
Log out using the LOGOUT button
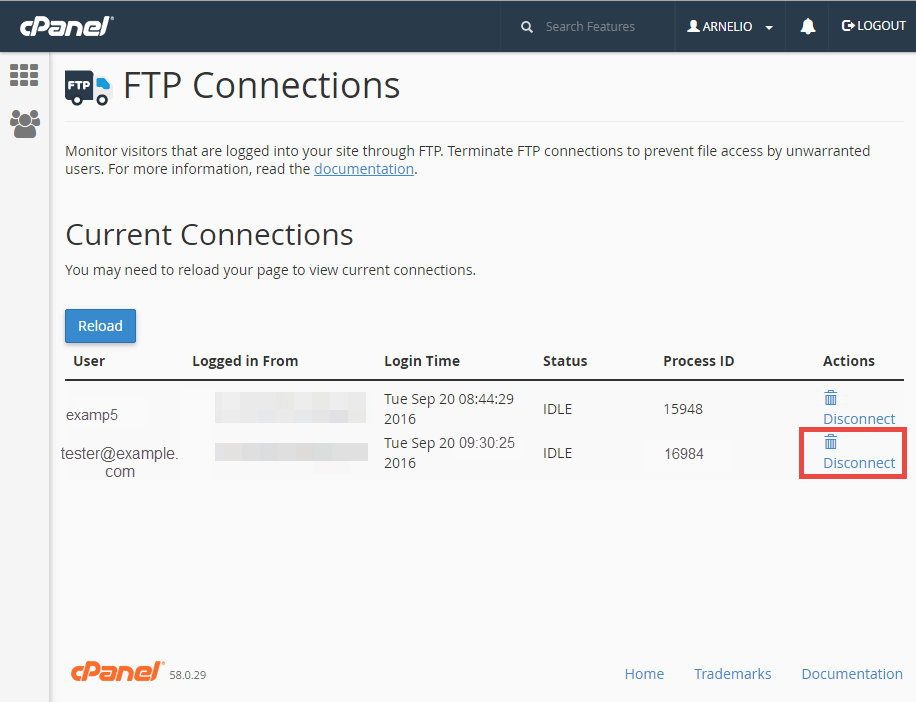(874, 26)
